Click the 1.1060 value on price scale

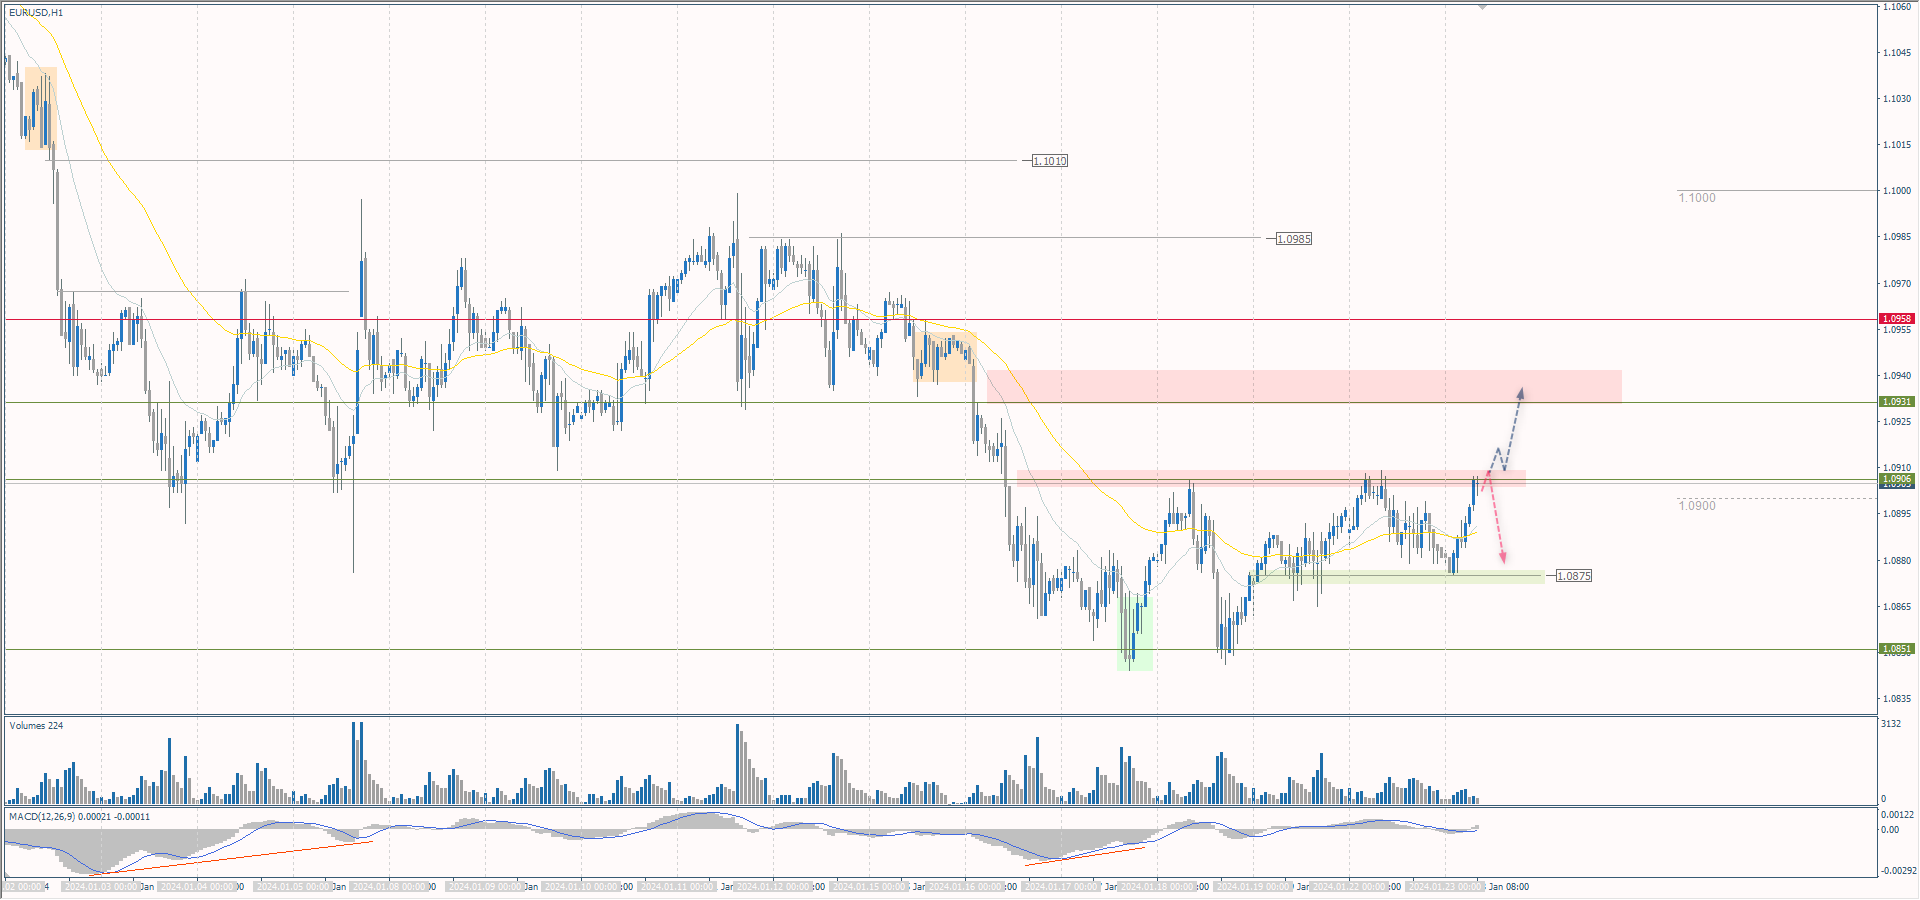pyautogui.click(x=1897, y=7)
